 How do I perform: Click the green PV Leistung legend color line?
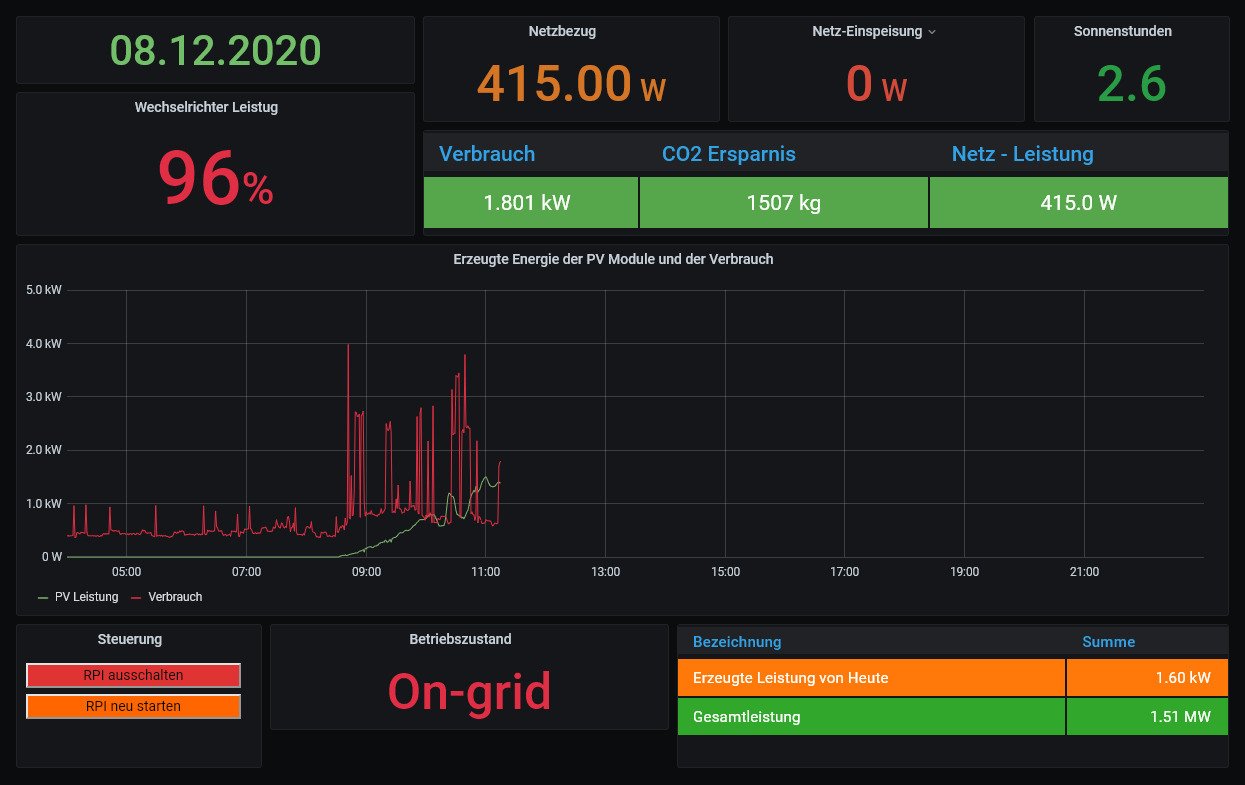click(x=42, y=597)
